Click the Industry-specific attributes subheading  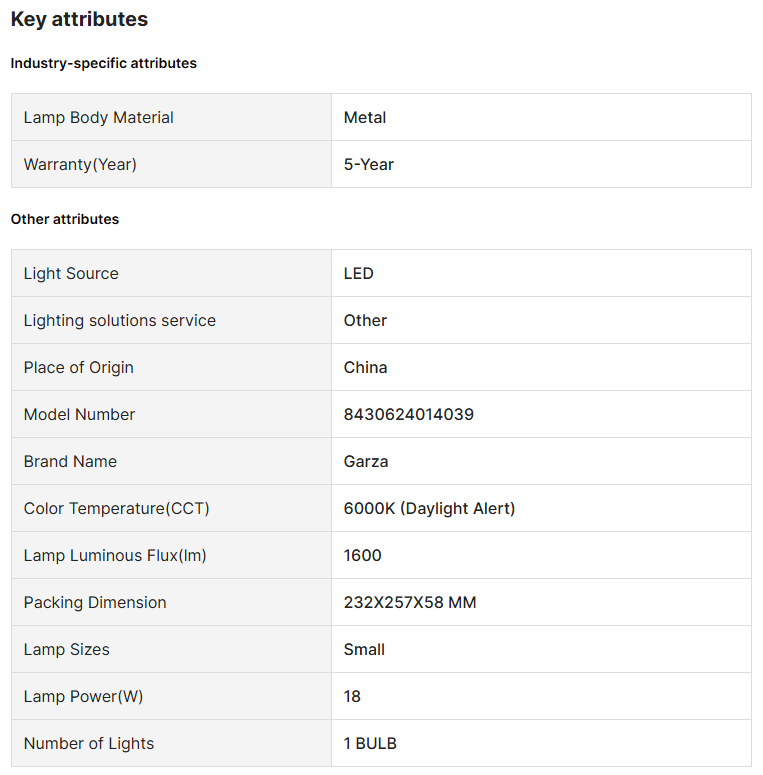point(104,63)
